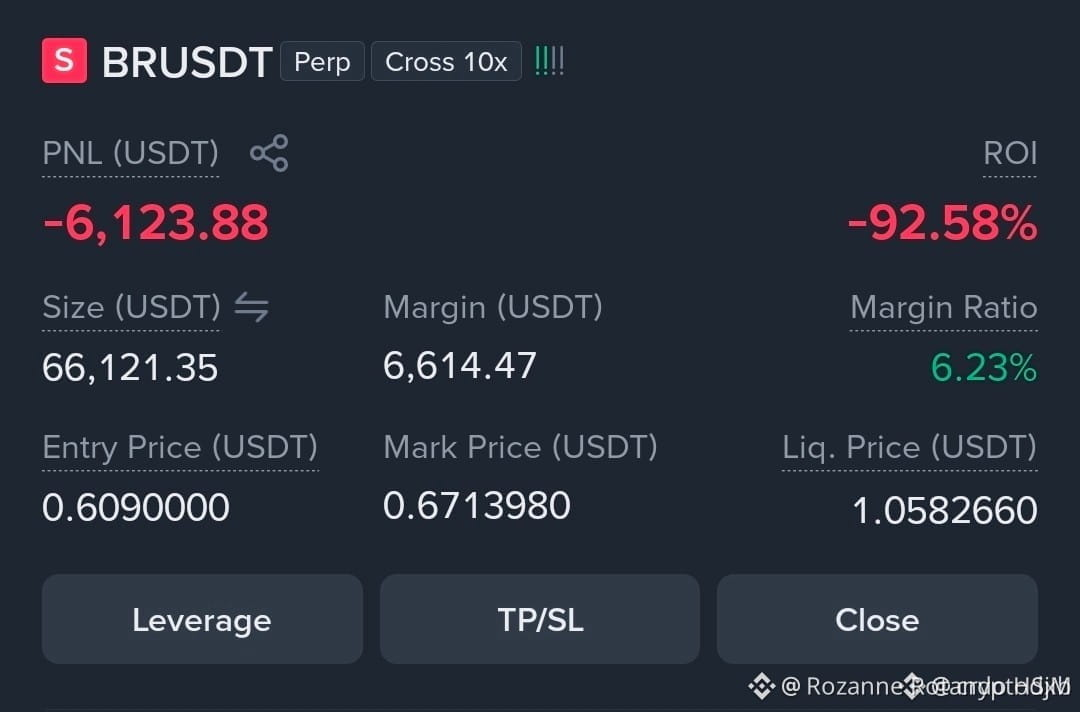Click the green 6.23% margin ratio value
The width and height of the screenshot is (1080, 712).
tap(984, 367)
